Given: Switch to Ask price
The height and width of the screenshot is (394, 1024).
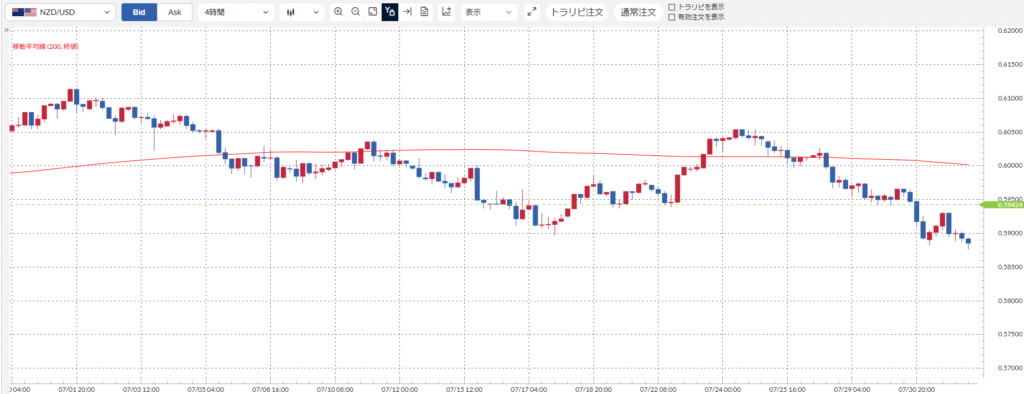Looking at the screenshot, I should click(175, 12).
